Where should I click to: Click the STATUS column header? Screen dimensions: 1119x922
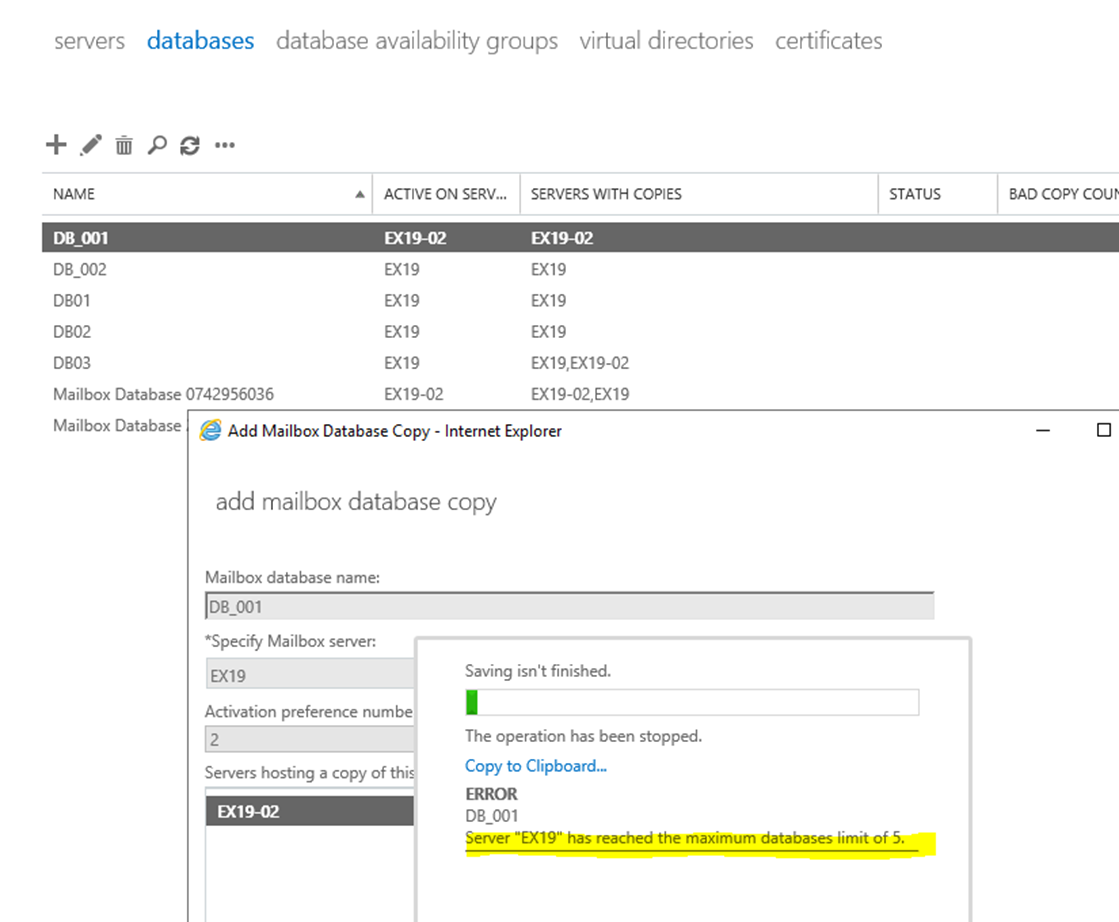(937, 194)
